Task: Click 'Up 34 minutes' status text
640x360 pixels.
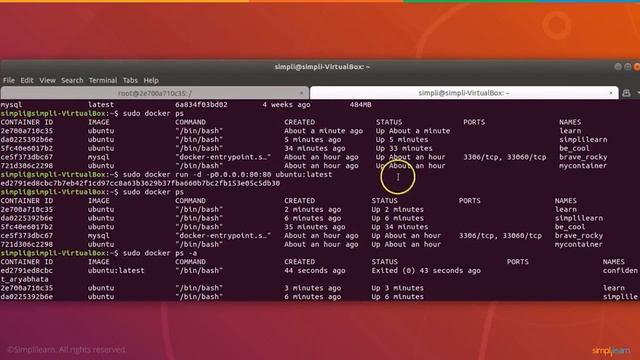Action: [400, 227]
